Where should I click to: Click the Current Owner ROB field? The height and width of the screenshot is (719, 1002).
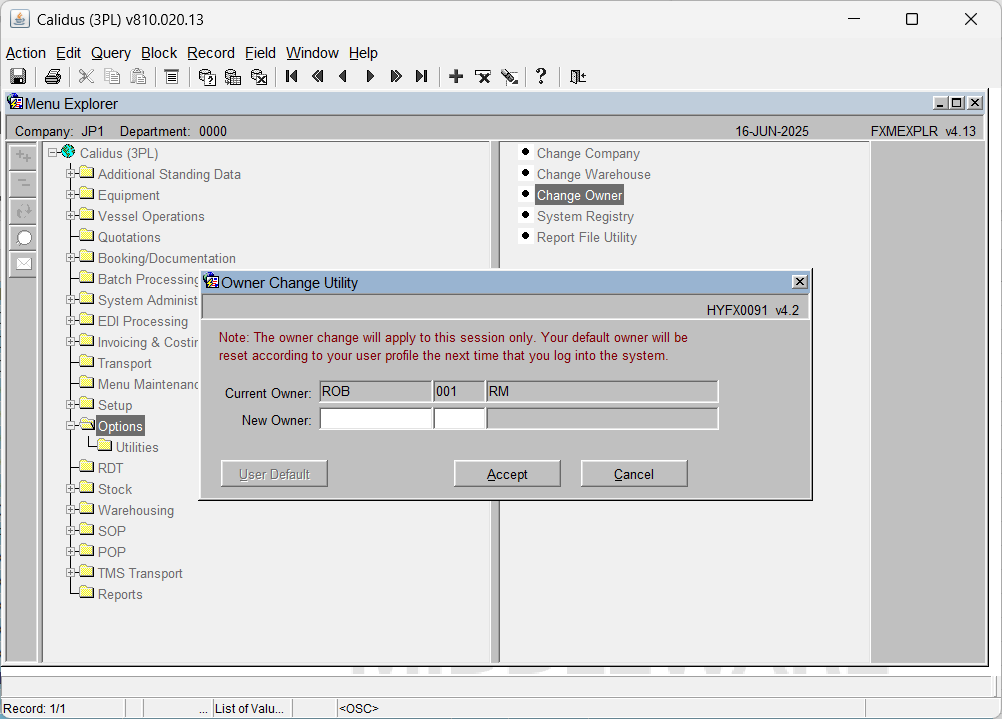[376, 391]
